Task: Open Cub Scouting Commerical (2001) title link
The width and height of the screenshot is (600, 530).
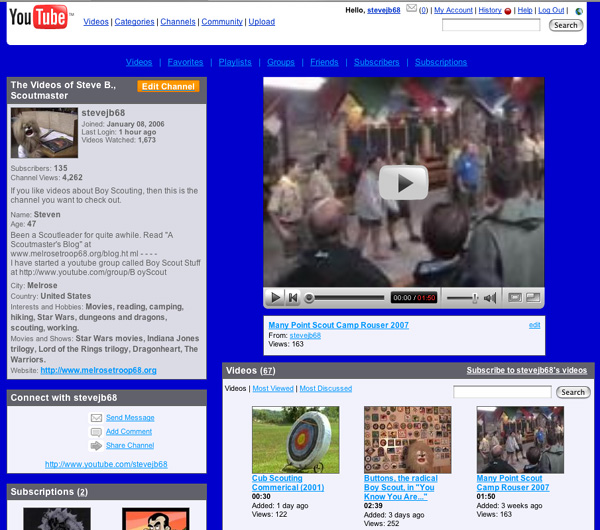Action: [288, 483]
